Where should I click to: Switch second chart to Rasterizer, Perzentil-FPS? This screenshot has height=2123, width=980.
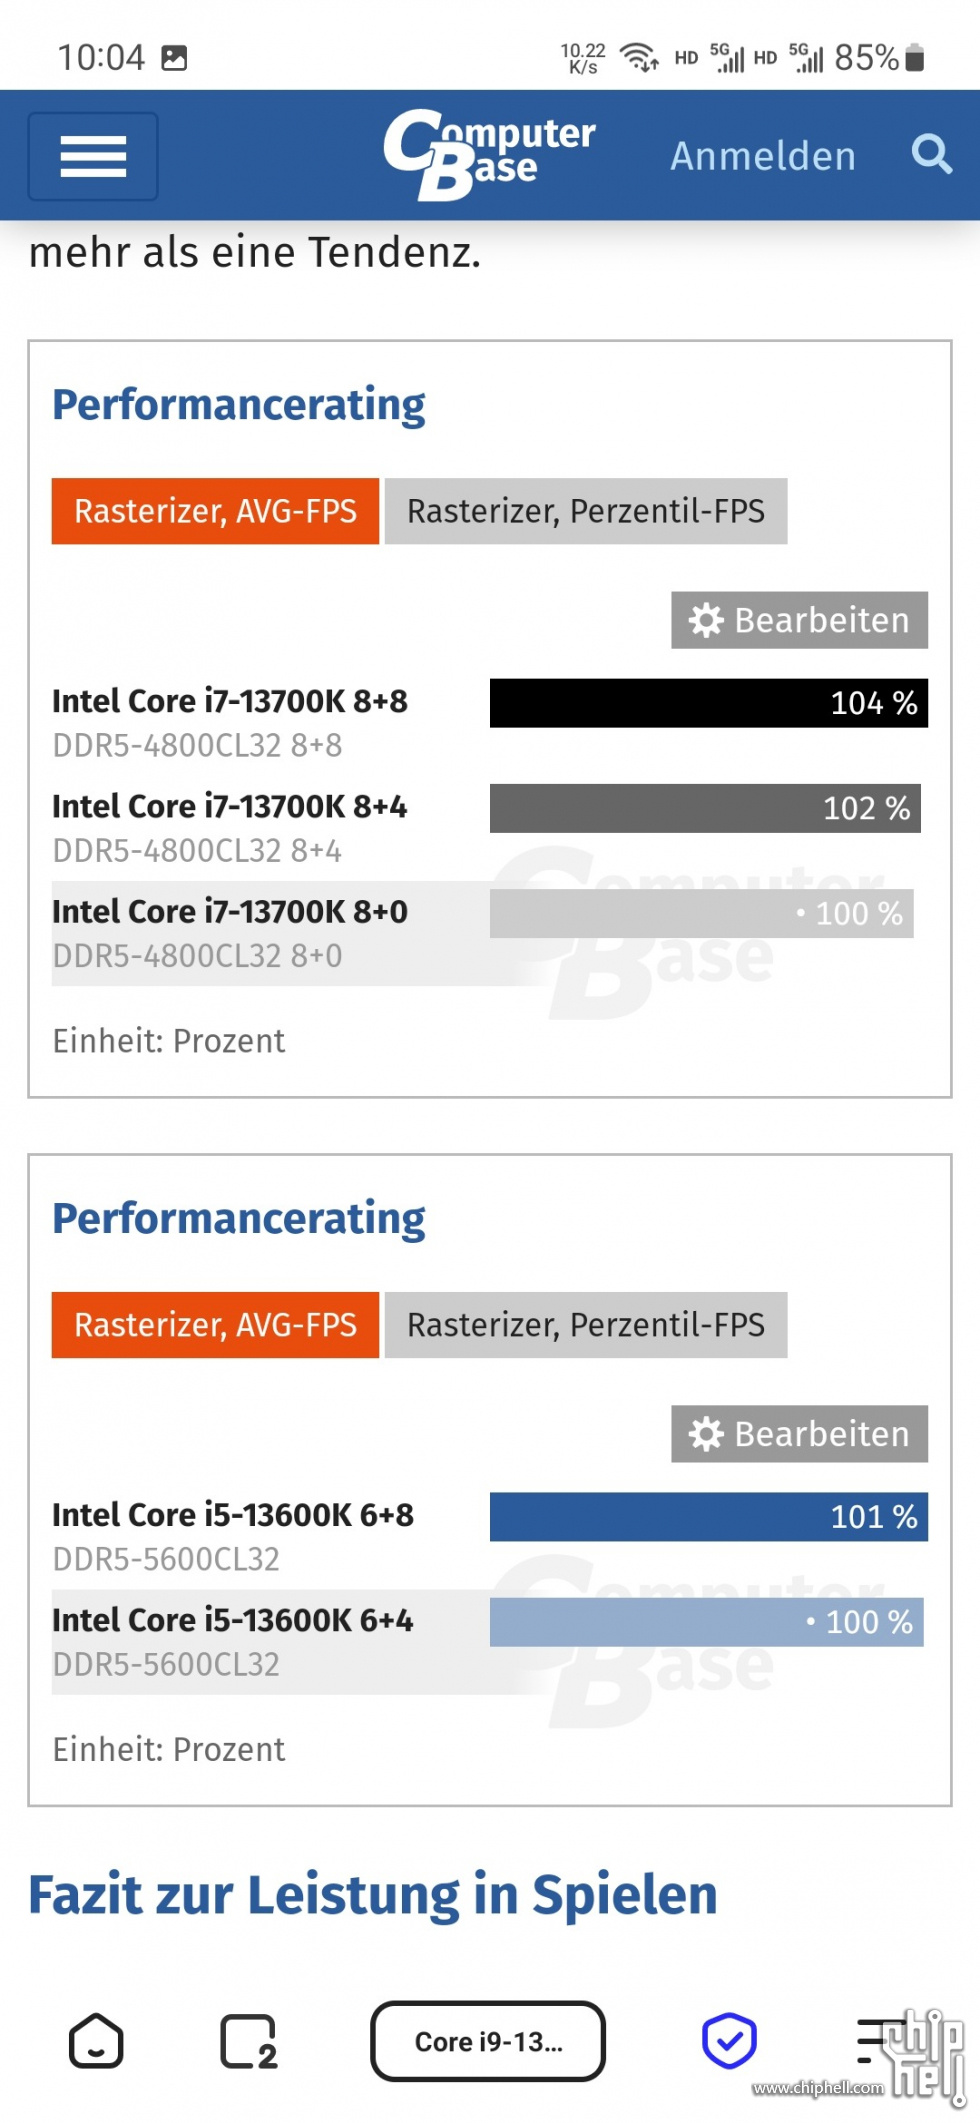[586, 1325]
